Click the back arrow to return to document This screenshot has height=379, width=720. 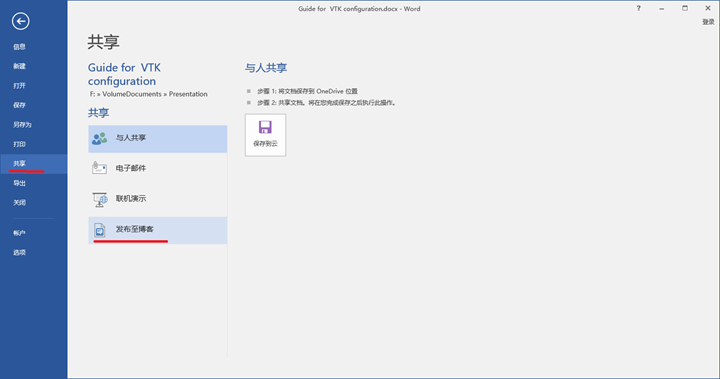click(x=21, y=21)
